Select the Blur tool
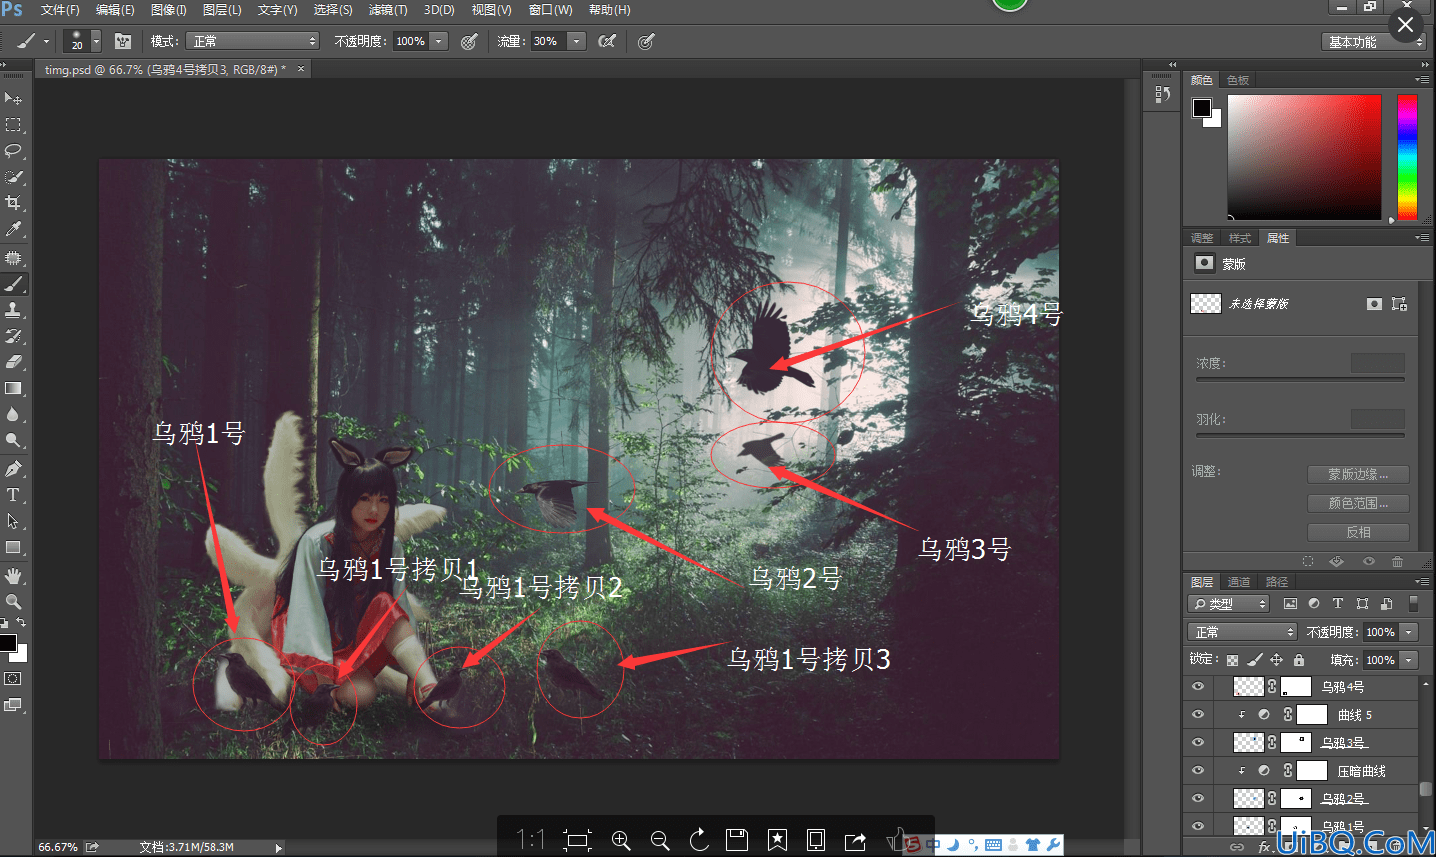Image resolution: width=1436 pixels, height=857 pixels. point(13,414)
